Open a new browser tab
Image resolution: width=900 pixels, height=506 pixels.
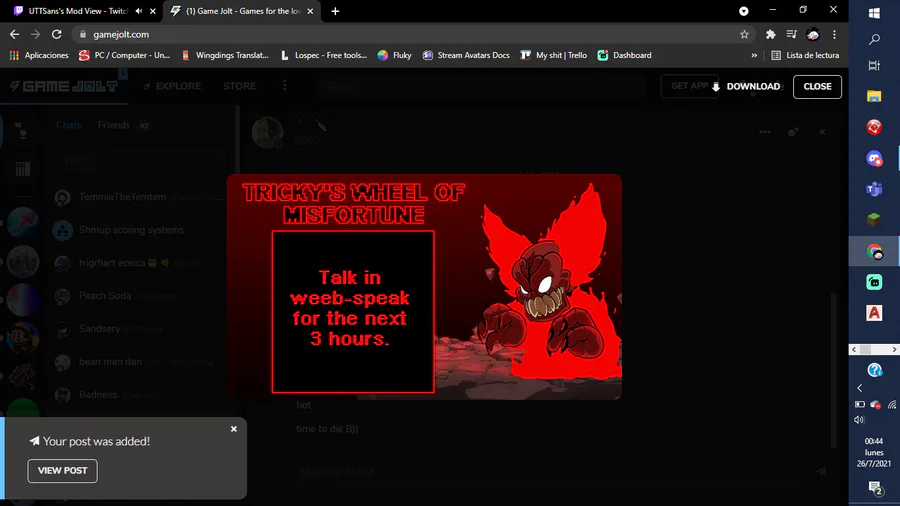tap(335, 11)
